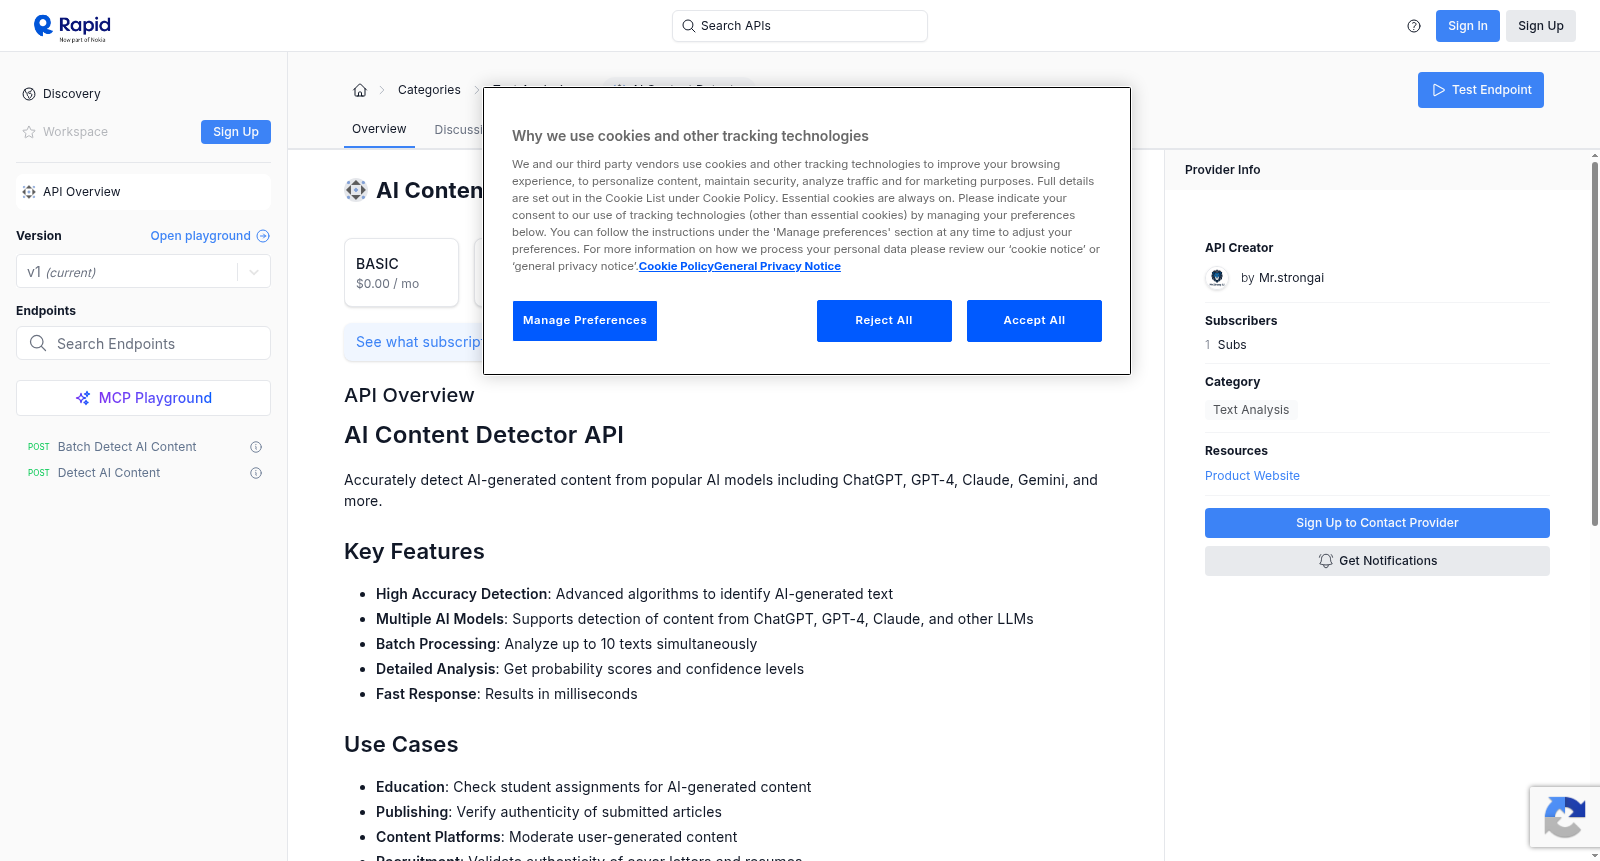Screen dimensions: 1600x861
Task: Click the Mr.strongai creator name
Action: [1291, 278]
